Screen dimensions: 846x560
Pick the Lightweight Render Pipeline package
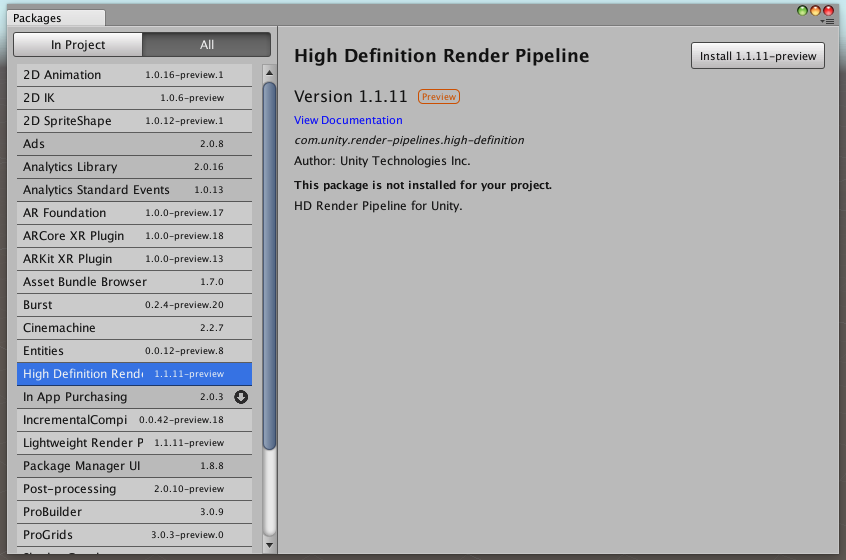(x=134, y=443)
